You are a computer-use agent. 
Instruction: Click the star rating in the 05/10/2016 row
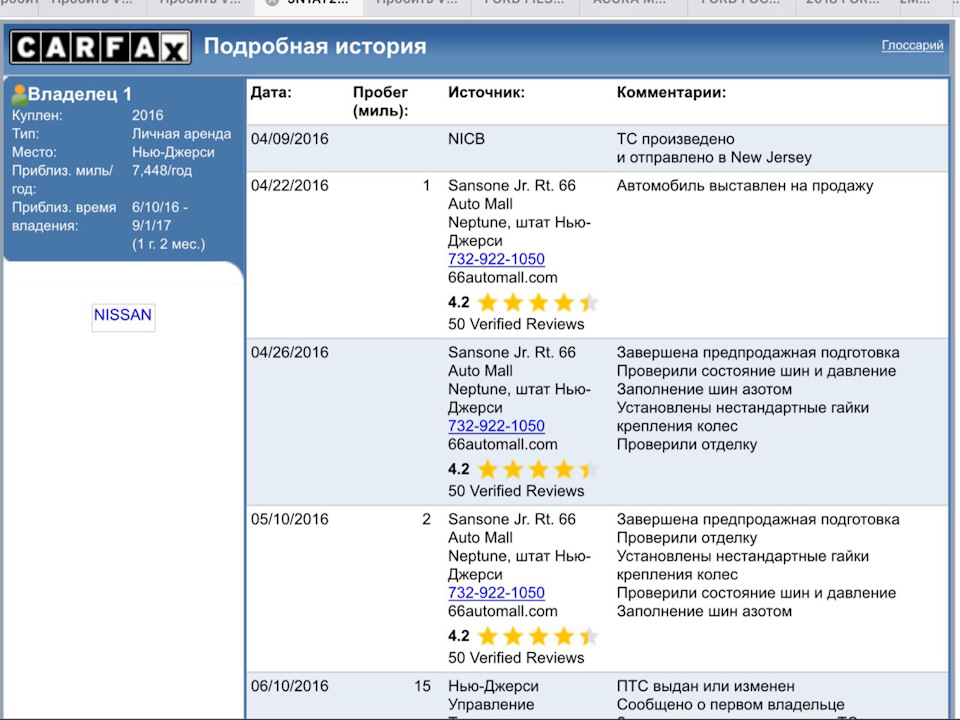coord(538,637)
